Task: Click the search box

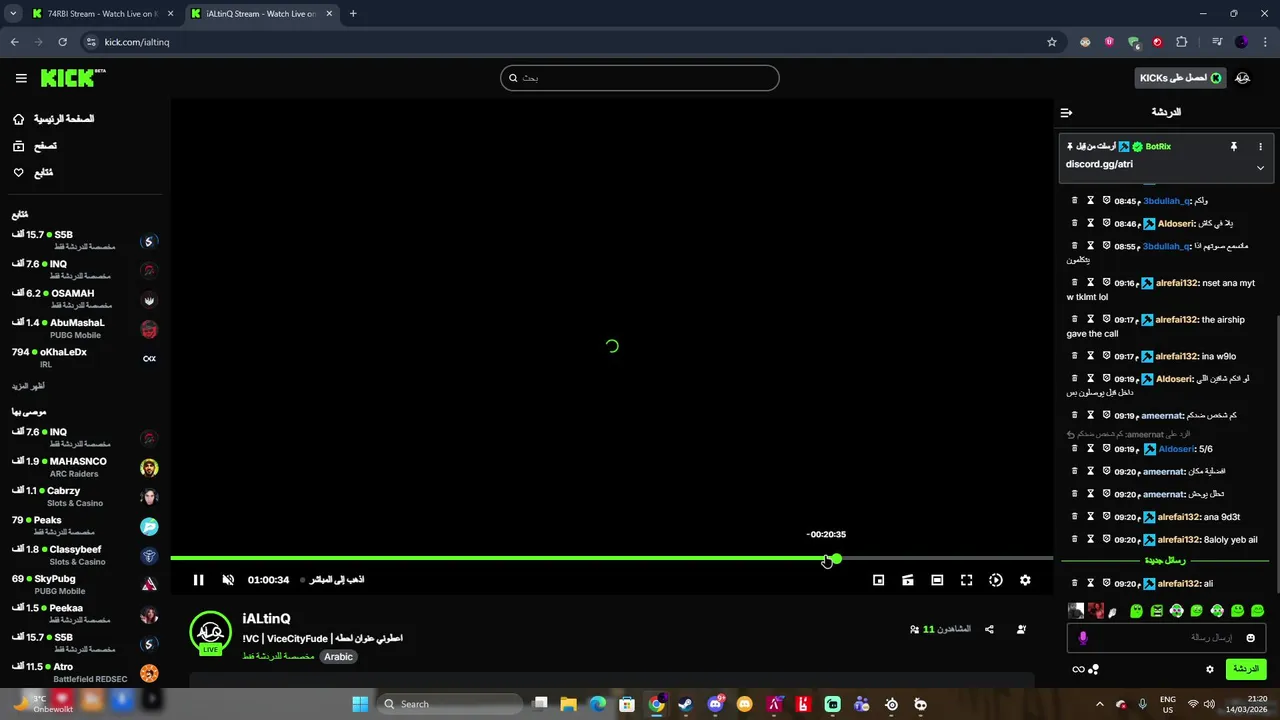Action: (640, 78)
